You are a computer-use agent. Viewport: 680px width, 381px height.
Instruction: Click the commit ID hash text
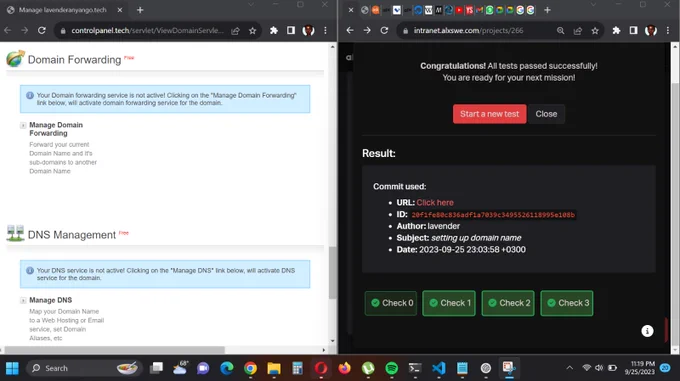point(493,215)
